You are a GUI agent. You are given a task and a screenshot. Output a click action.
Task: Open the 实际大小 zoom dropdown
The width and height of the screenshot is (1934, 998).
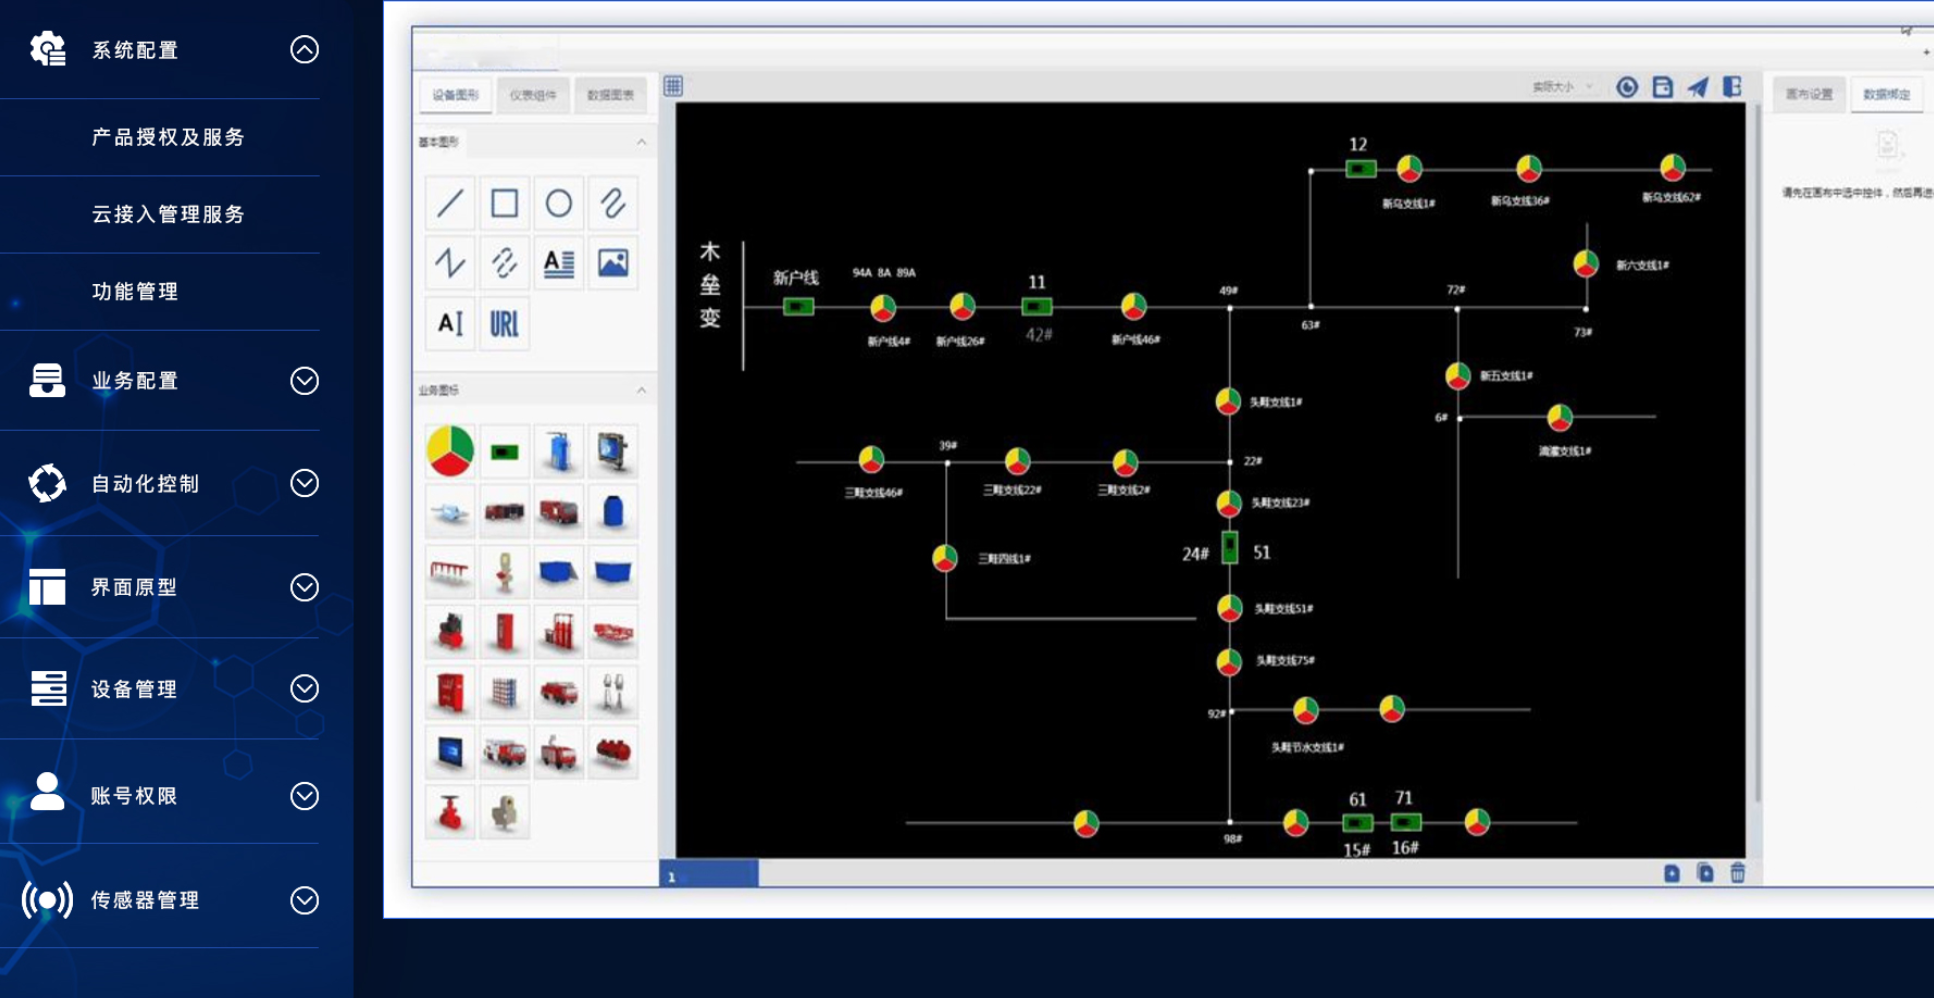(1562, 88)
